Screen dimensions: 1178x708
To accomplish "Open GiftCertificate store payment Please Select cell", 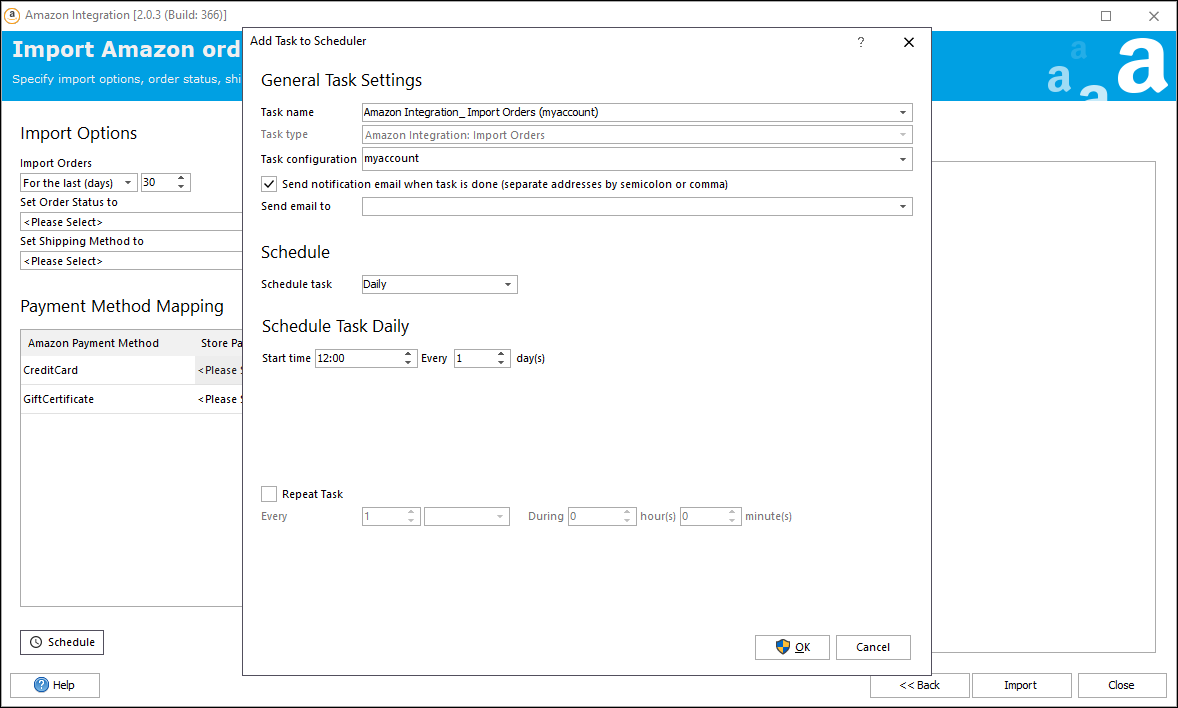I will [x=219, y=399].
